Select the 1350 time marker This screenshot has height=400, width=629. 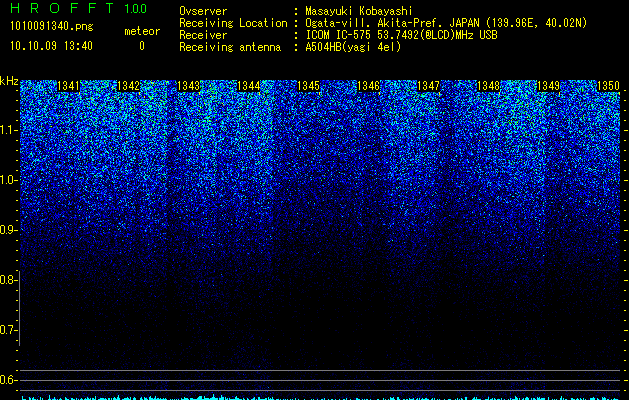coord(609,86)
